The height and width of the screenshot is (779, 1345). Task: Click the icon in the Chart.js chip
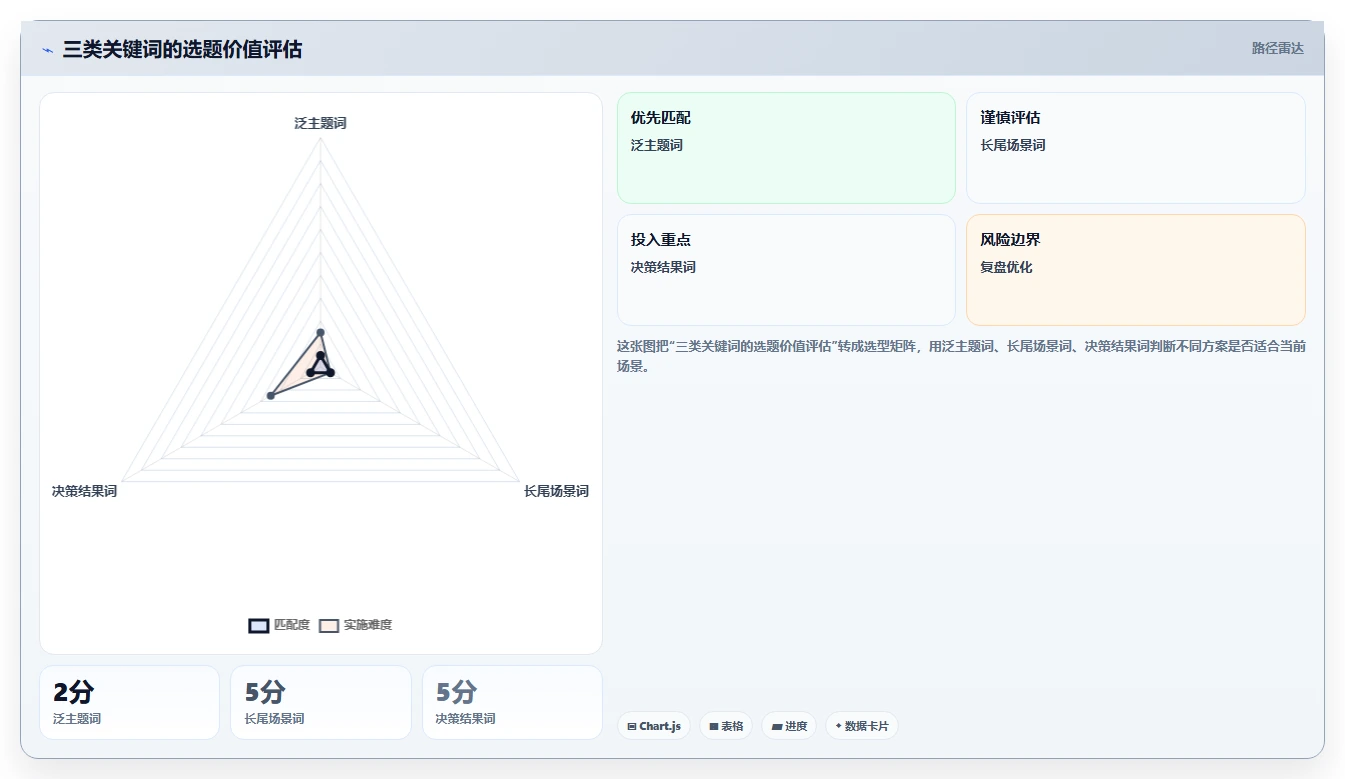point(632,726)
